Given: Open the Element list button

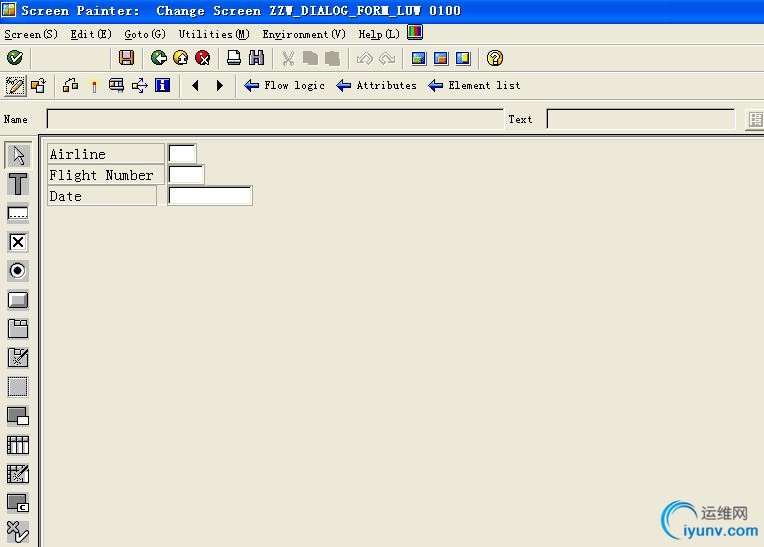Looking at the screenshot, I should (474, 86).
